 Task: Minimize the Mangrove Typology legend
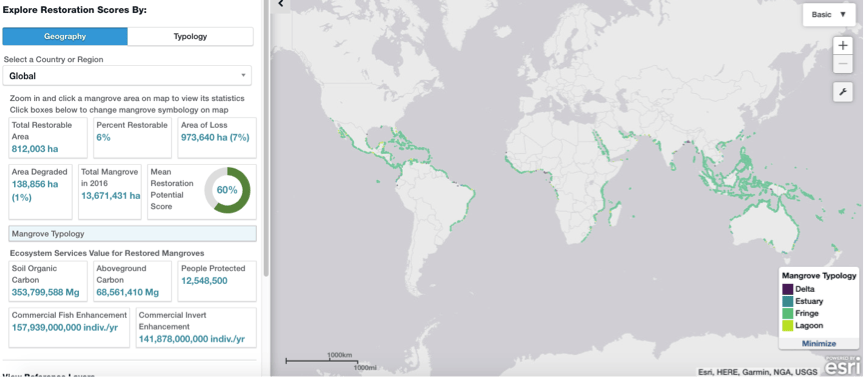pos(819,343)
